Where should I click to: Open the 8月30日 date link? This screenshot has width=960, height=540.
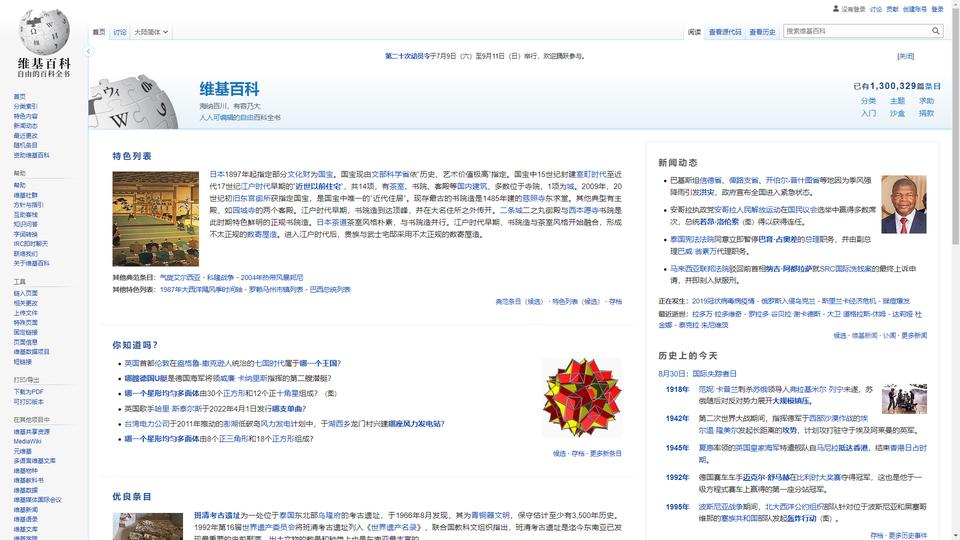(x=672, y=373)
